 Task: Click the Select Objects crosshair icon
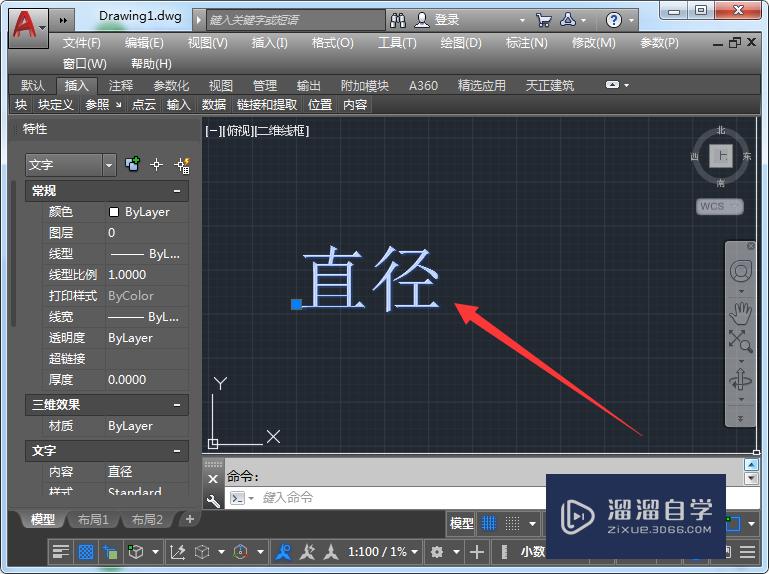pos(156,164)
